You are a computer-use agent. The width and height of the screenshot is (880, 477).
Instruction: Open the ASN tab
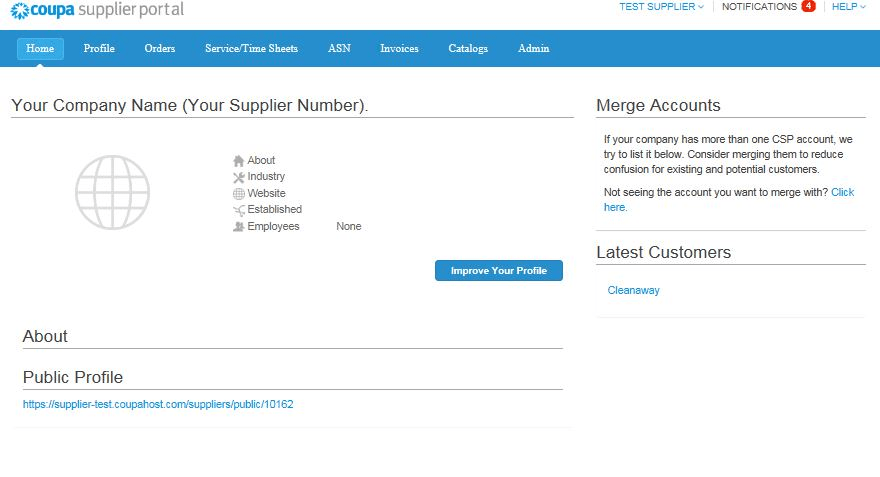click(339, 49)
